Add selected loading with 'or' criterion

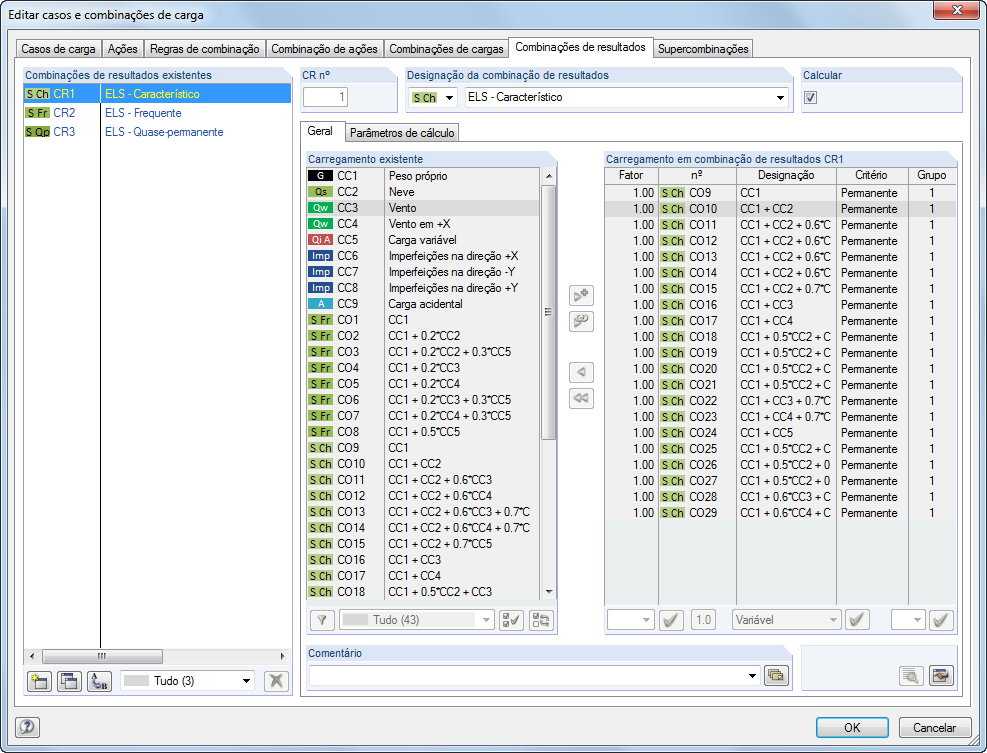pyautogui.click(x=581, y=321)
